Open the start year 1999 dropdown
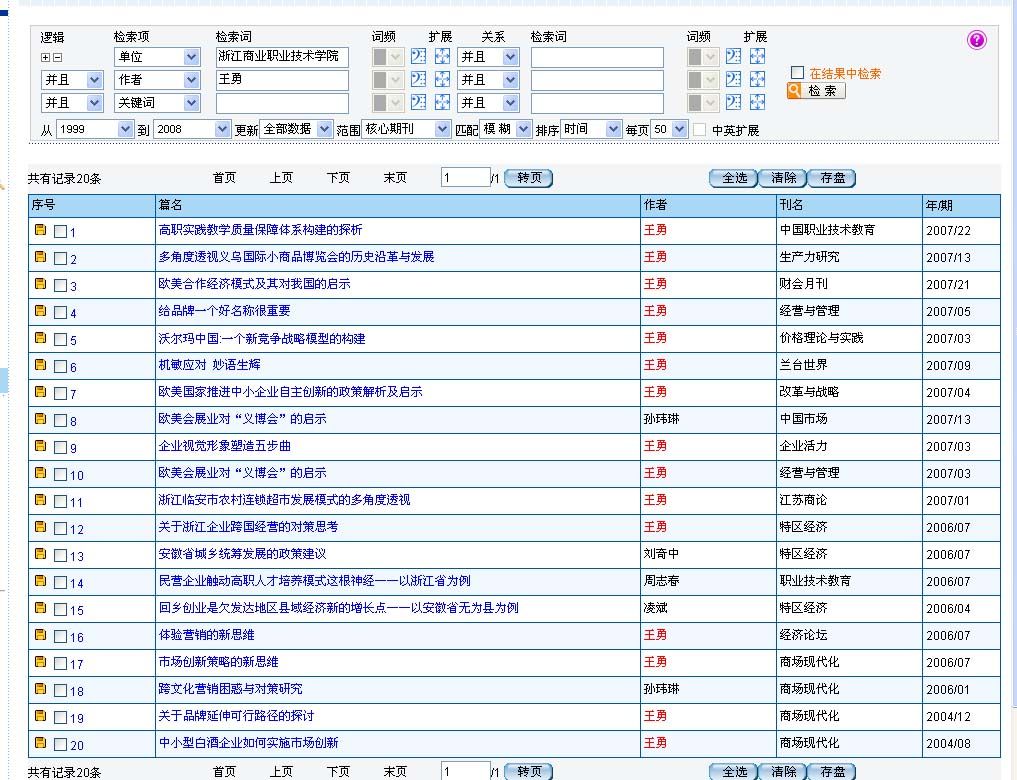Screen dimensions: 1017x780 pyautogui.click(x=95, y=129)
